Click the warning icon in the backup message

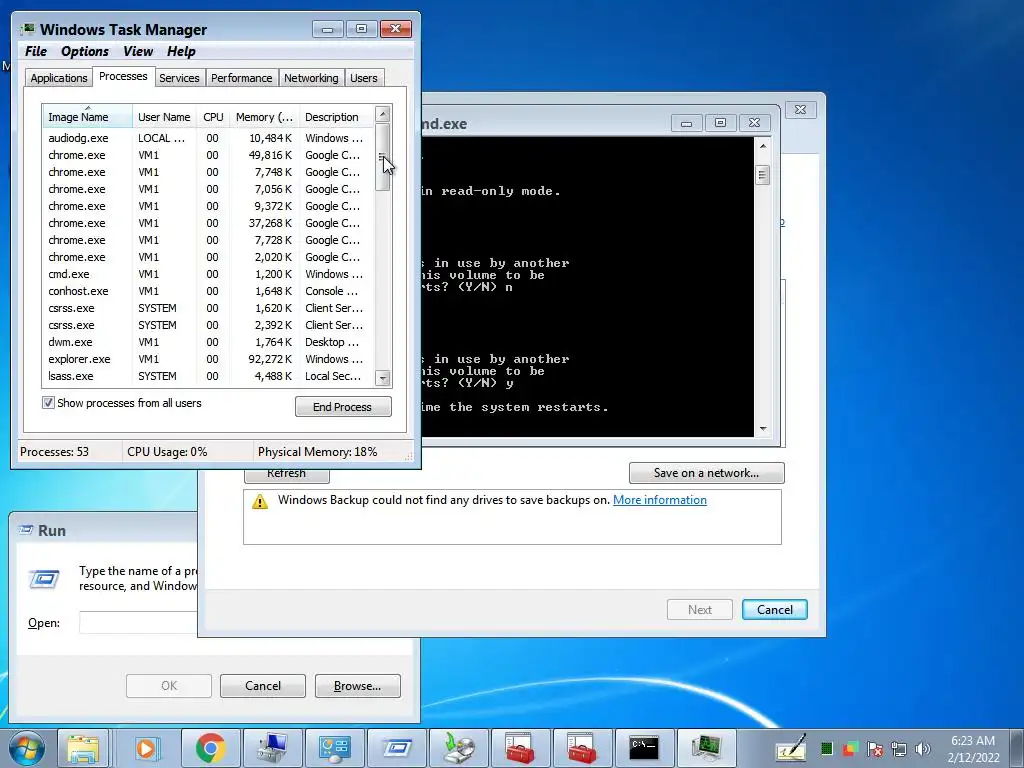[260, 501]
